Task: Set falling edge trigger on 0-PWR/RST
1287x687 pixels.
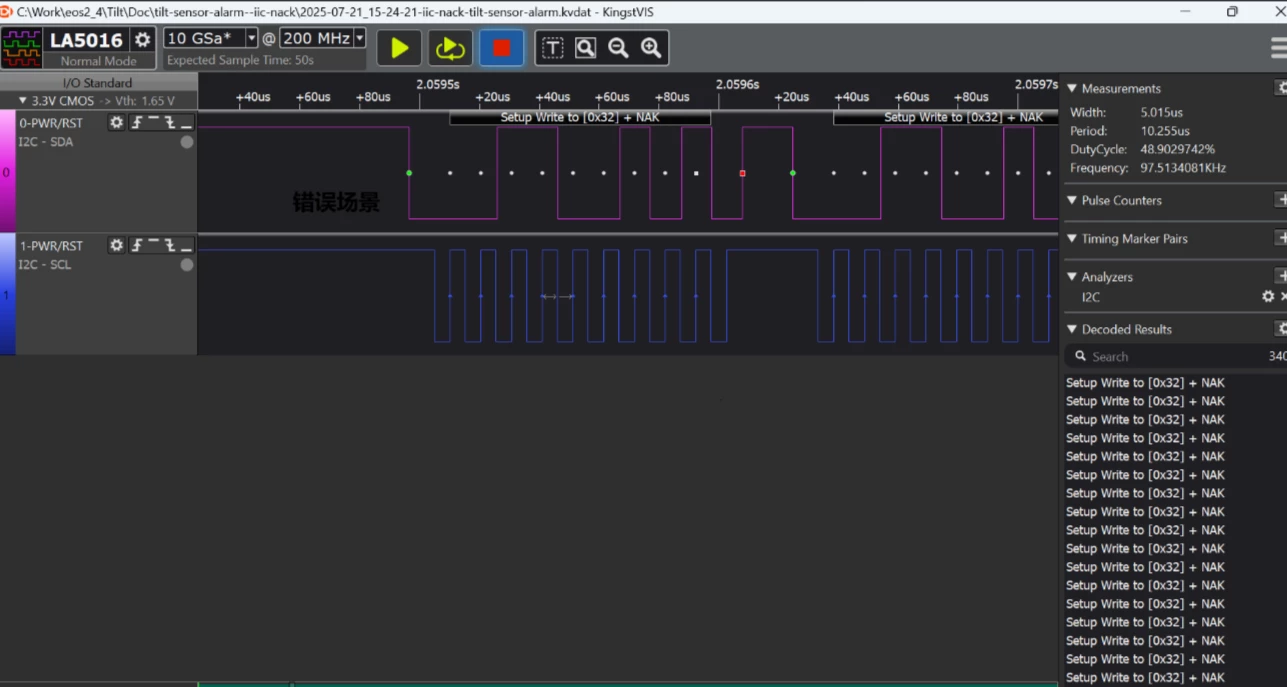Action: coord(170,122)
